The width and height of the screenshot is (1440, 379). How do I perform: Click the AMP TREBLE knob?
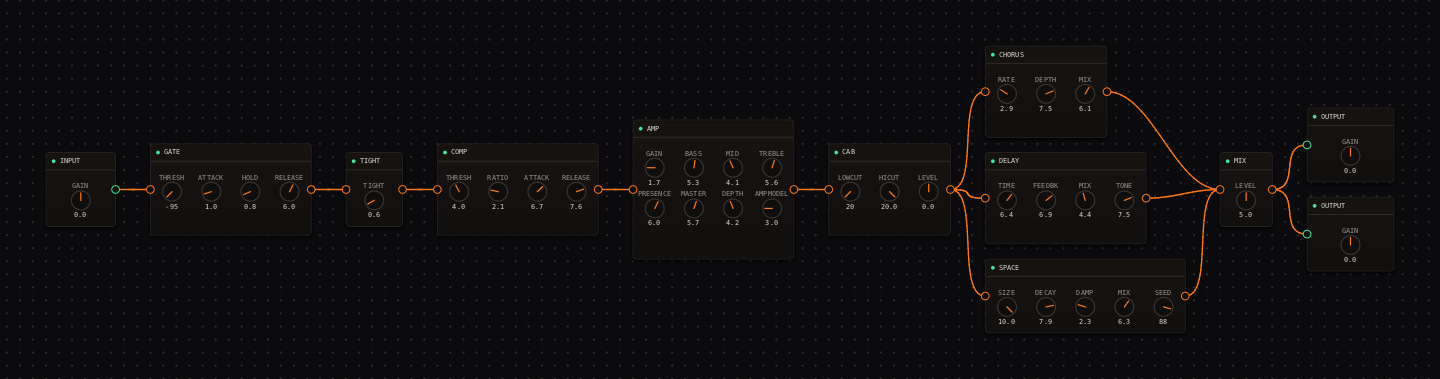(x=771, y=167)
